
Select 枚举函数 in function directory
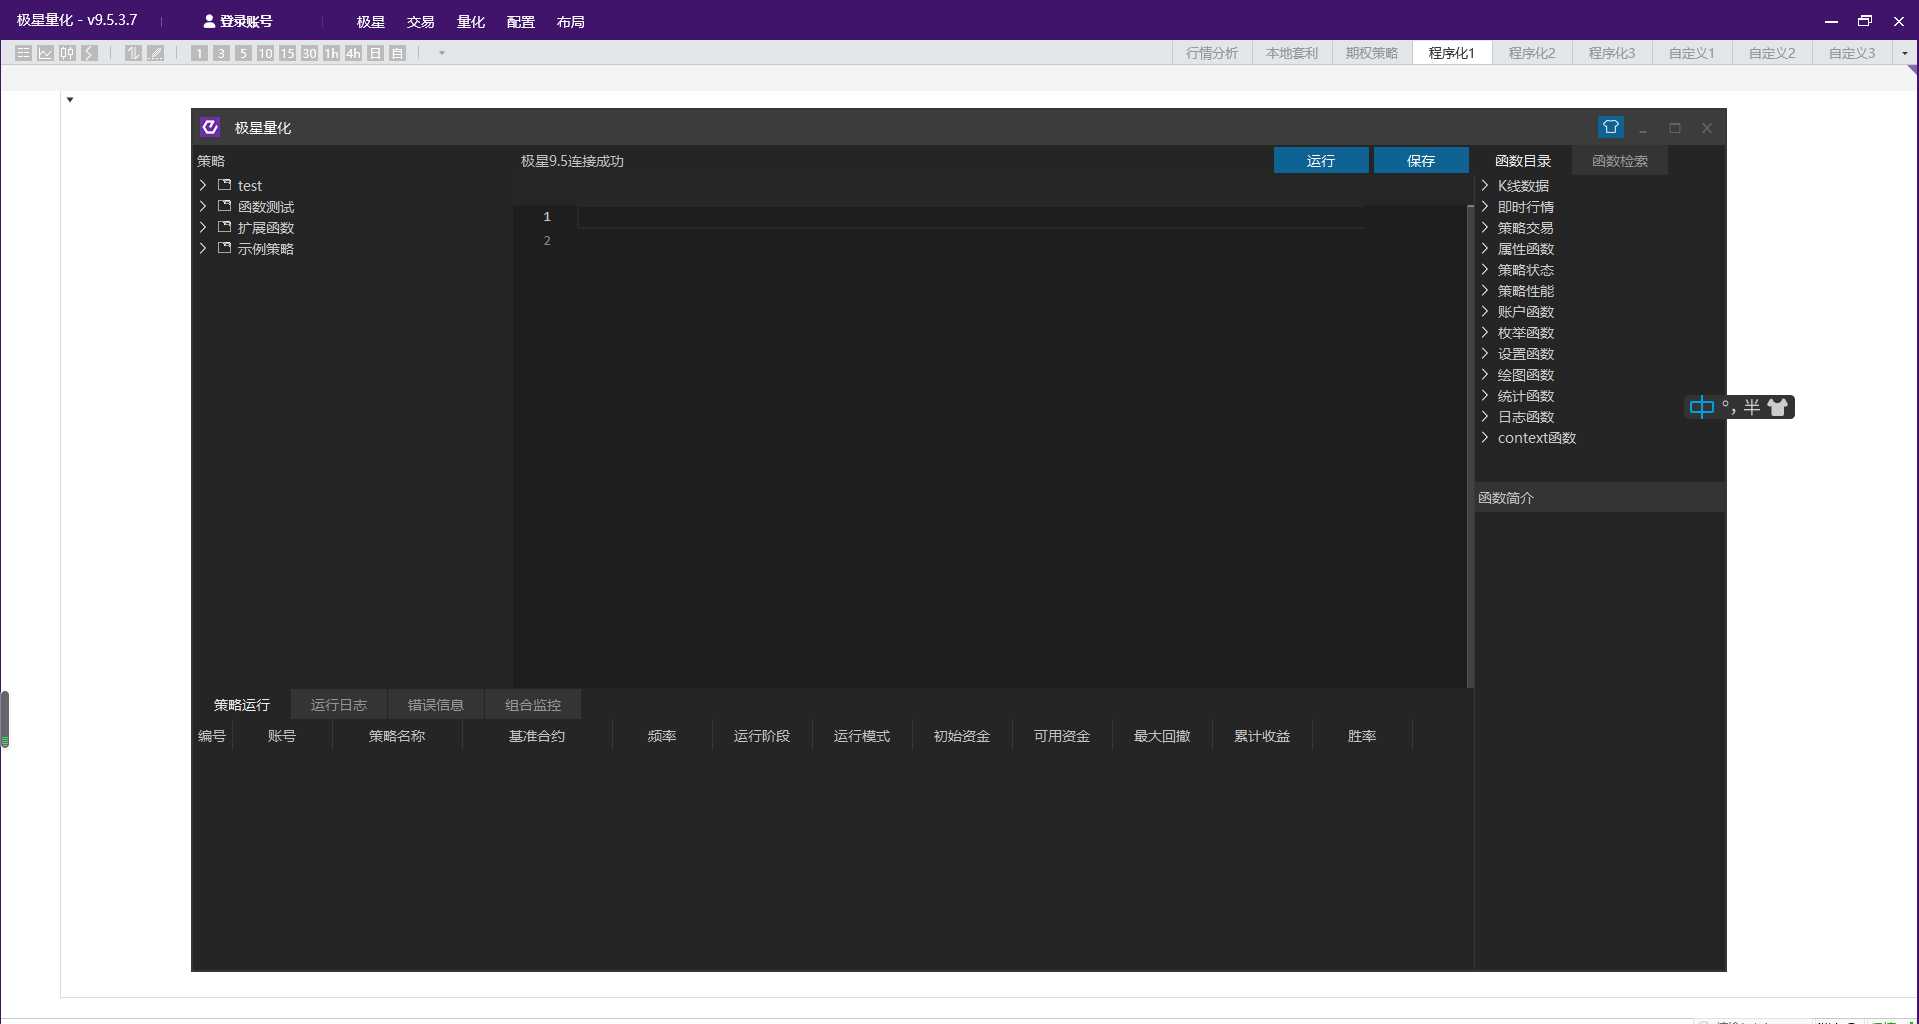point(1525,333)
